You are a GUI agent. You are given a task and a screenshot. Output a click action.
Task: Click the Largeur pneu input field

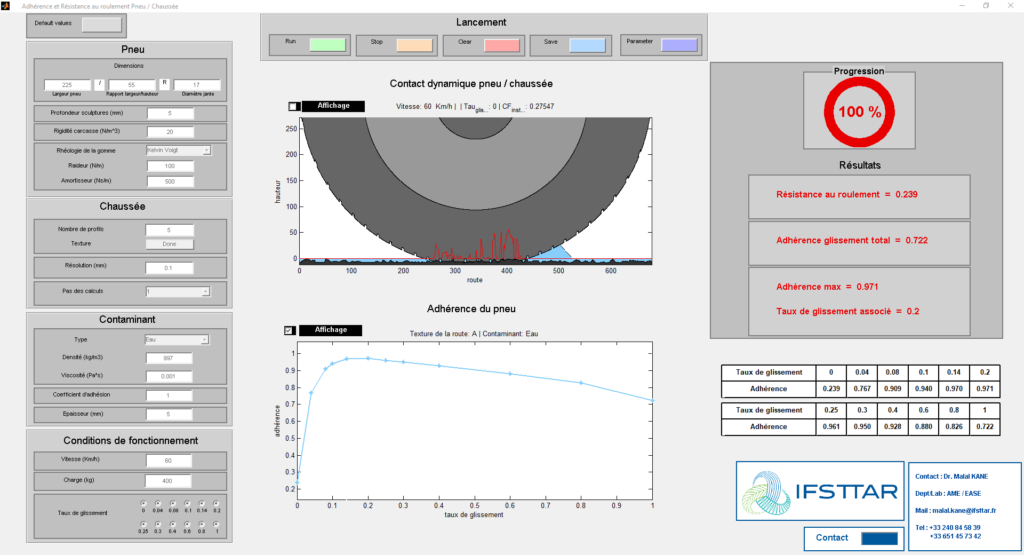(67, 85)
